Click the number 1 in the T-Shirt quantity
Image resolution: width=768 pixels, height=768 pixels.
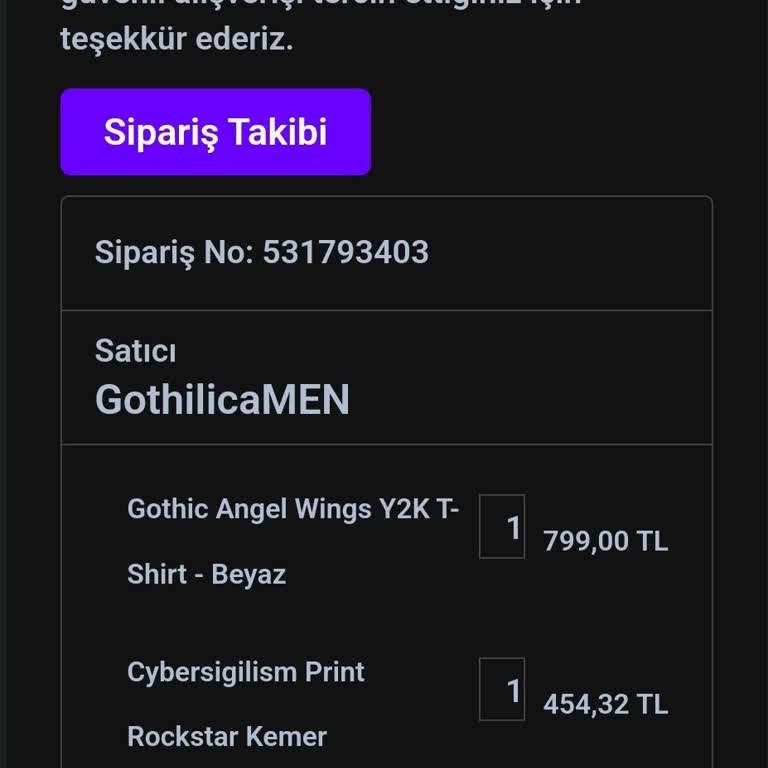tap(513, 528)
